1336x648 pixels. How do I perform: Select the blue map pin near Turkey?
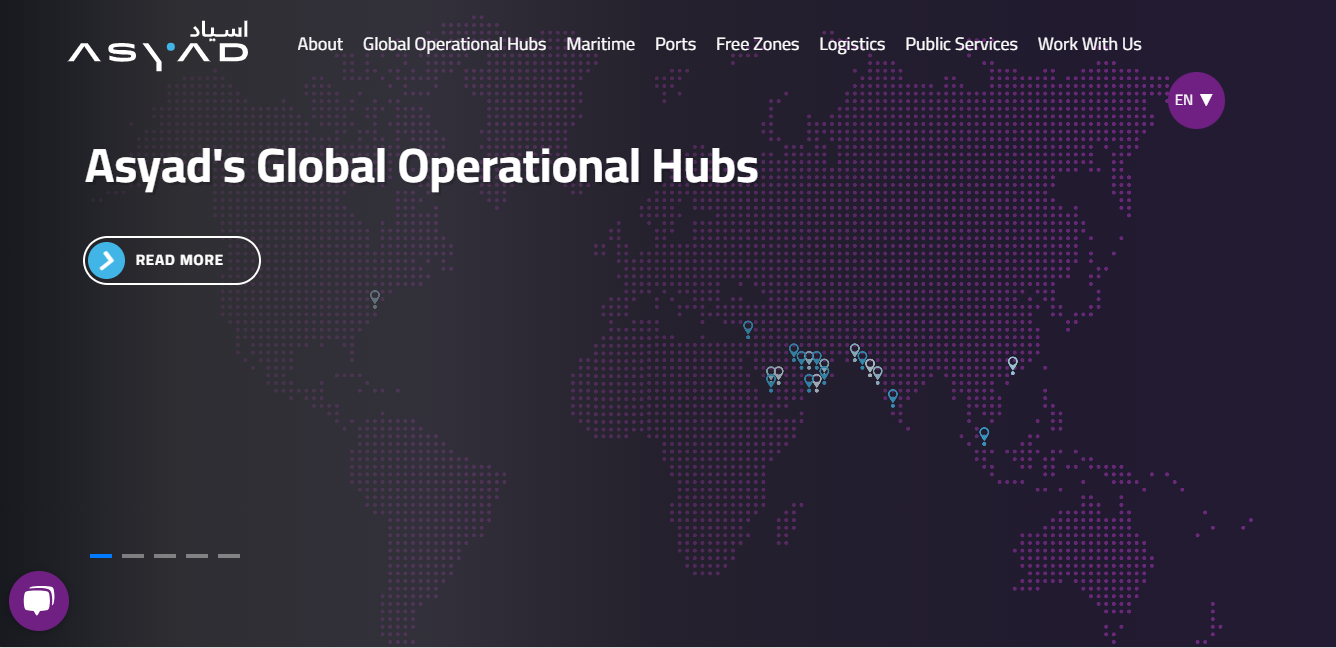(748, 327)
